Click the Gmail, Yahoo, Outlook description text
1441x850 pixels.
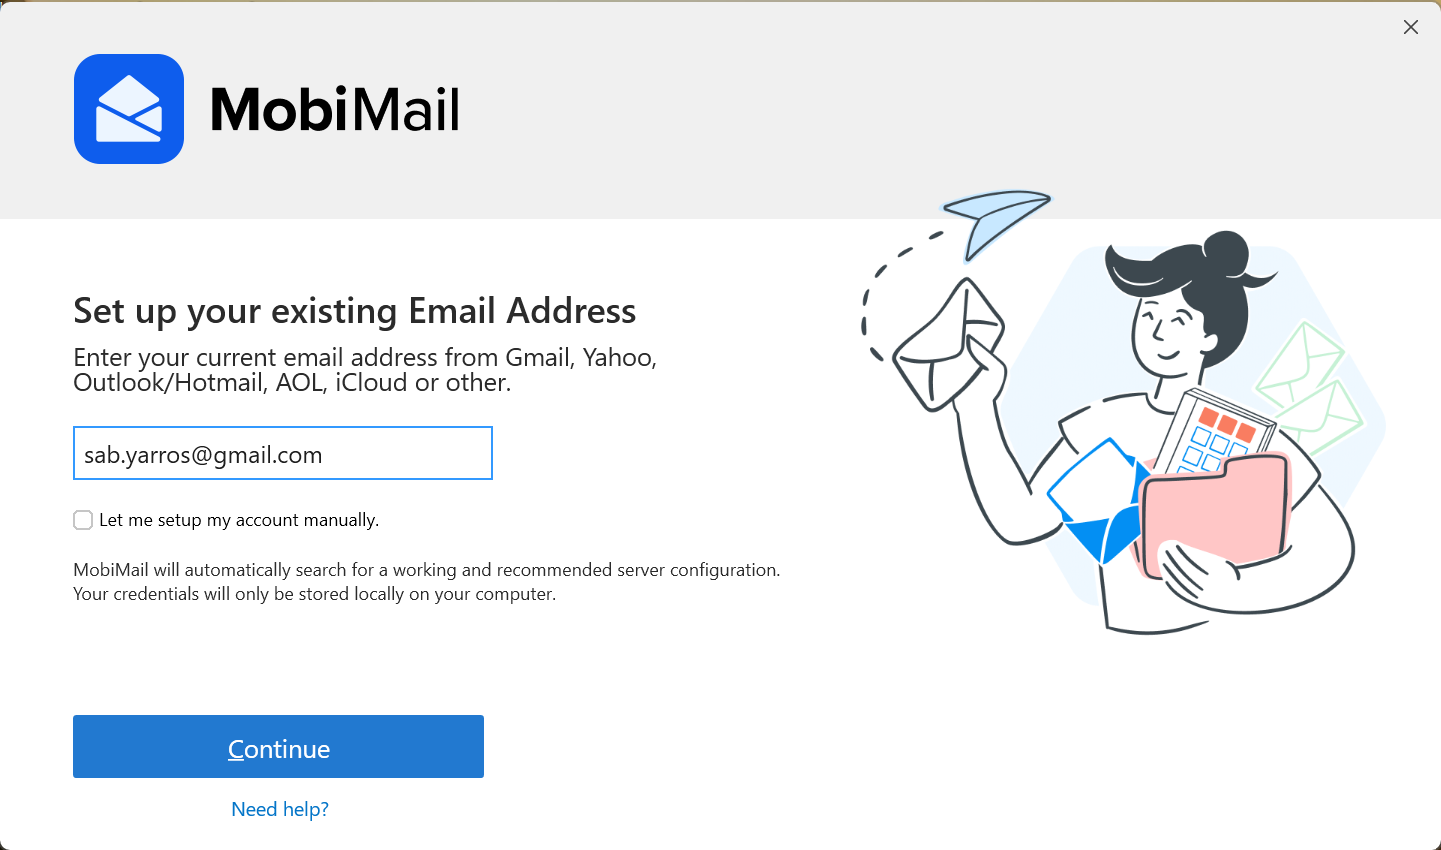pyautogui.click(x=365, y=370)
